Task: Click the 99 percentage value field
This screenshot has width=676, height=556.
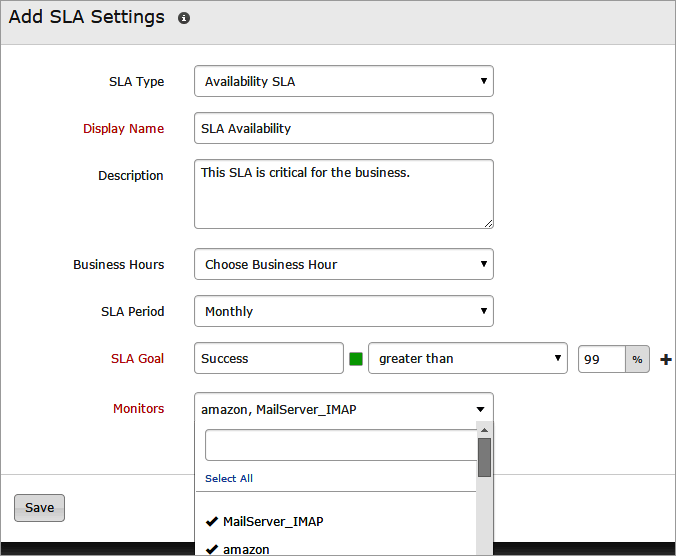Action: (601, 358)
